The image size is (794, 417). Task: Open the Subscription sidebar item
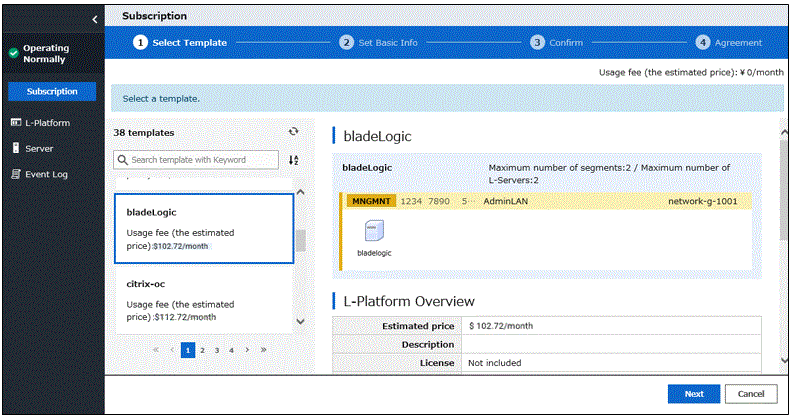52,92
